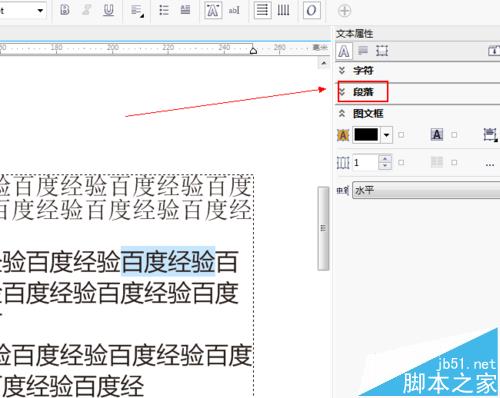Click the orange frame background color icon
This screenshot has height=398, width=500.
point(343,135)
